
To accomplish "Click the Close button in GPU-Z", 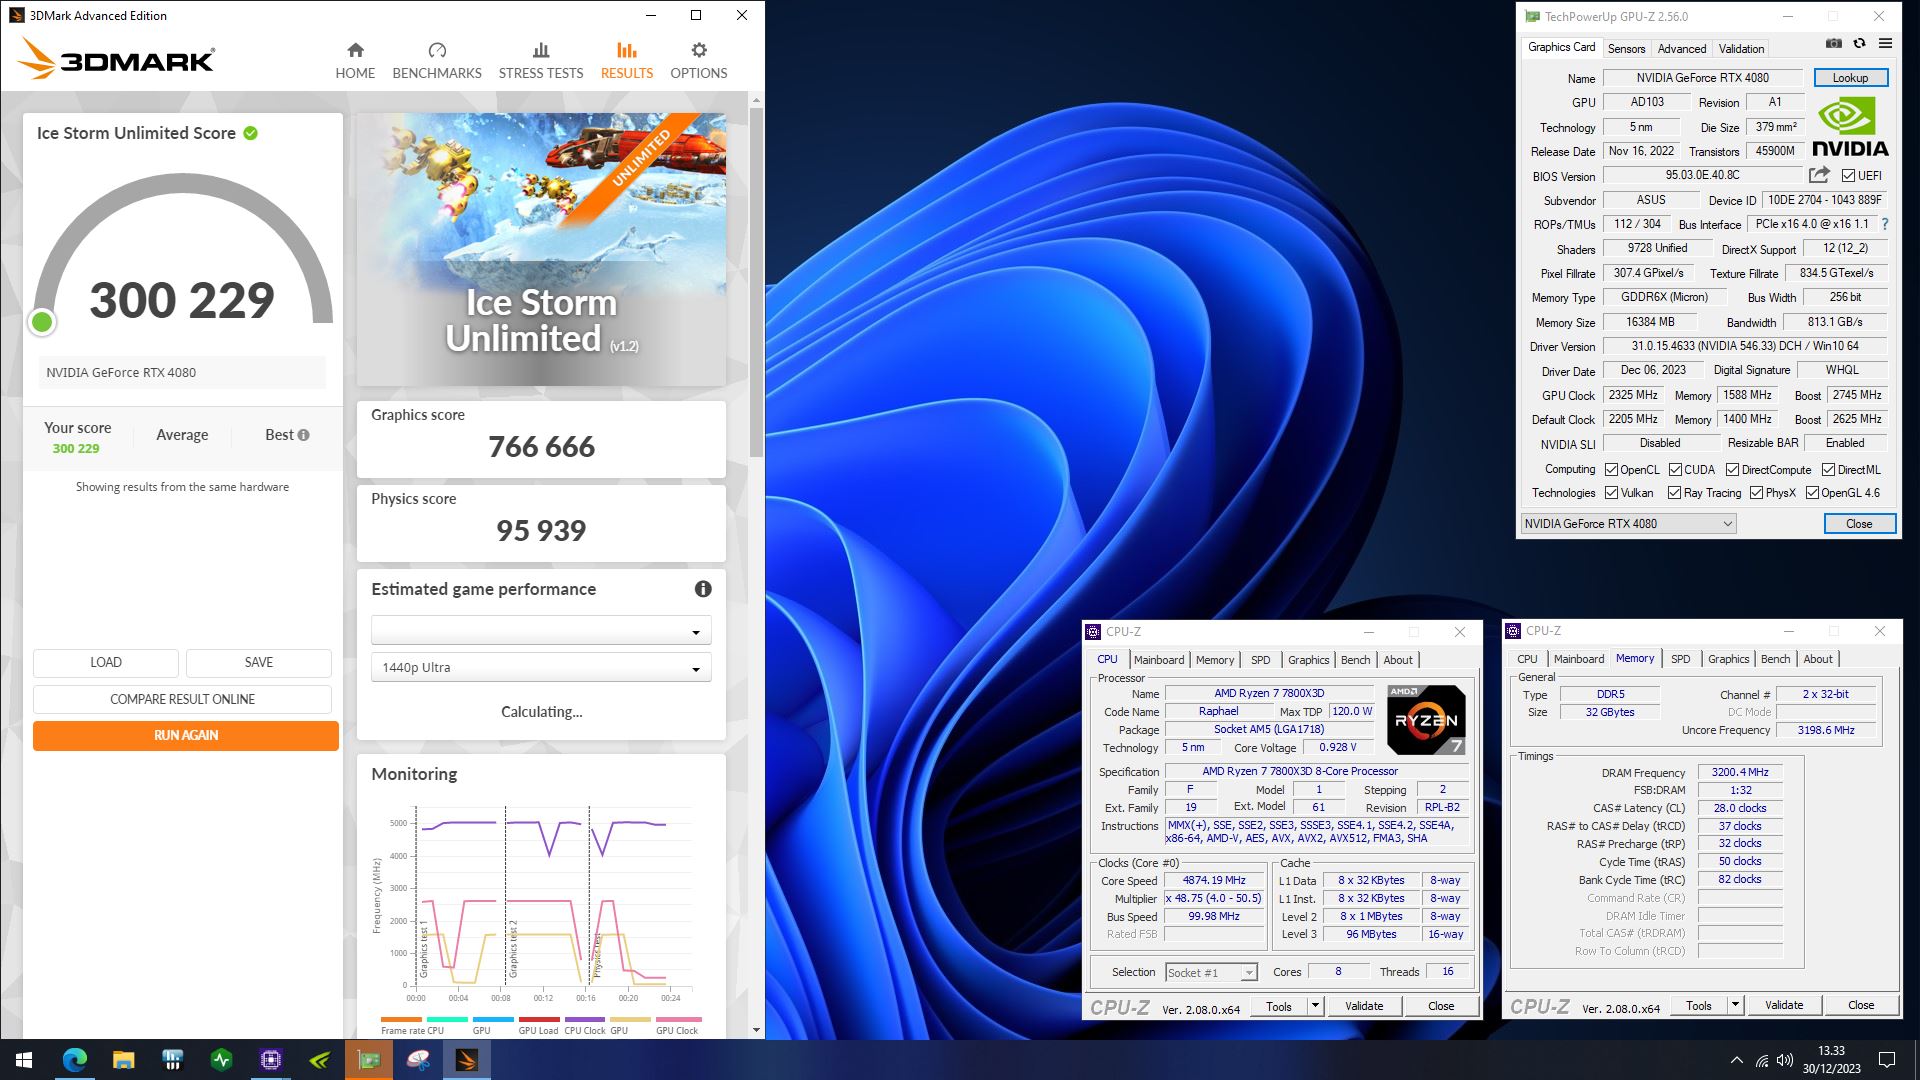I will (1859, 524).
